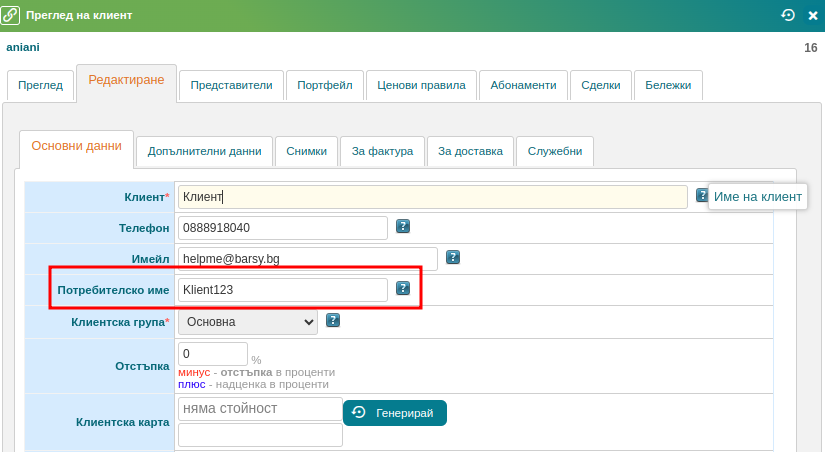Screen dimensions: 825x452
Task: Click the Име на клиент tooltip
Action: pyautogui.click(x=758, y=197)
